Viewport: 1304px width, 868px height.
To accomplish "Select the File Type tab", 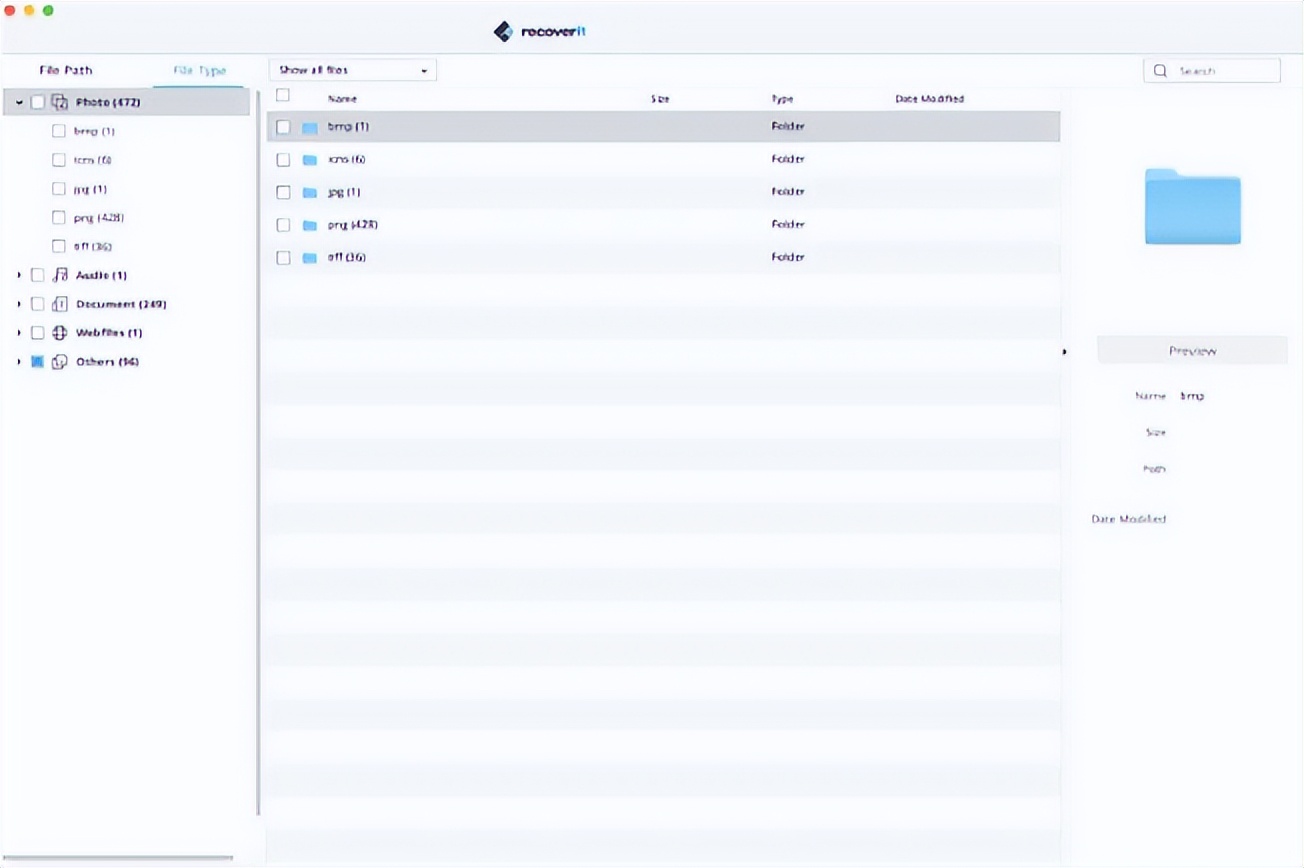I will 197,70.
